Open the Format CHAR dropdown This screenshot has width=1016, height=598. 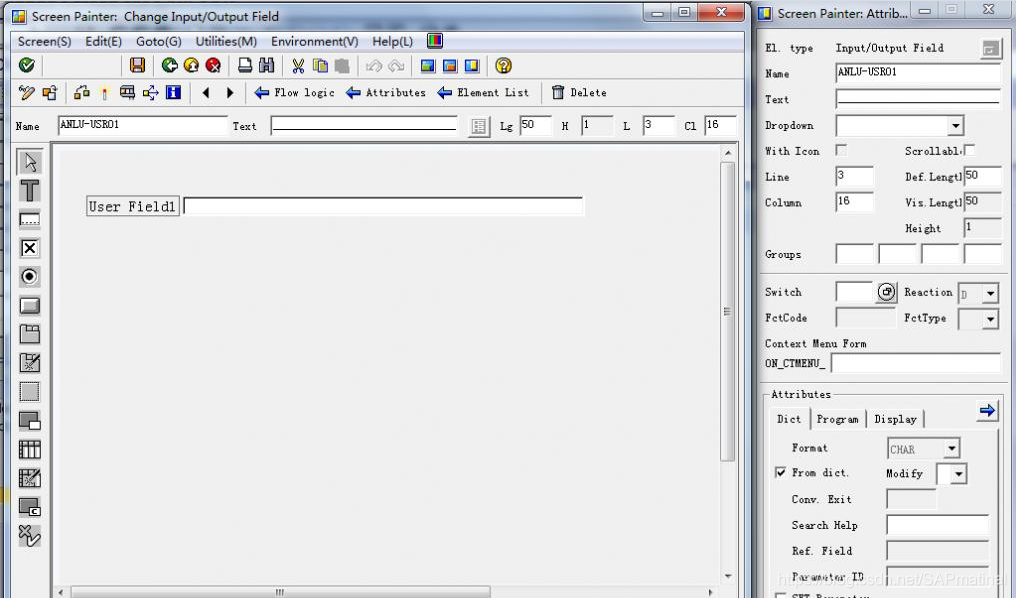(x=952, y=448)
